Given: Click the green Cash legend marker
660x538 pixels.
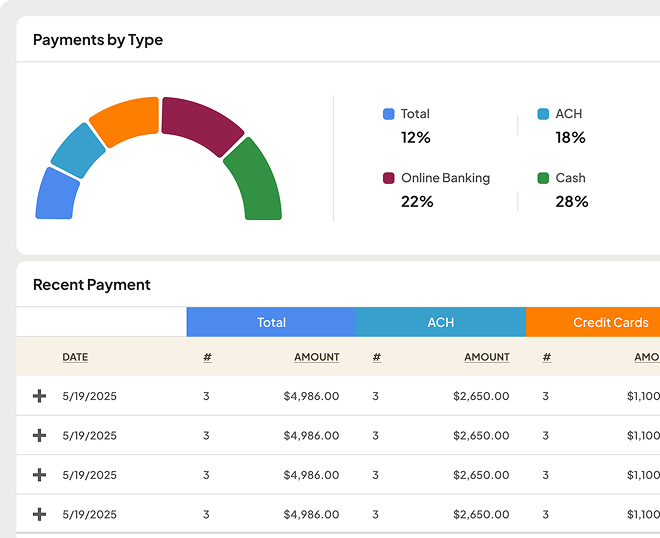Looking at the screenshot, I should [543, 178].
